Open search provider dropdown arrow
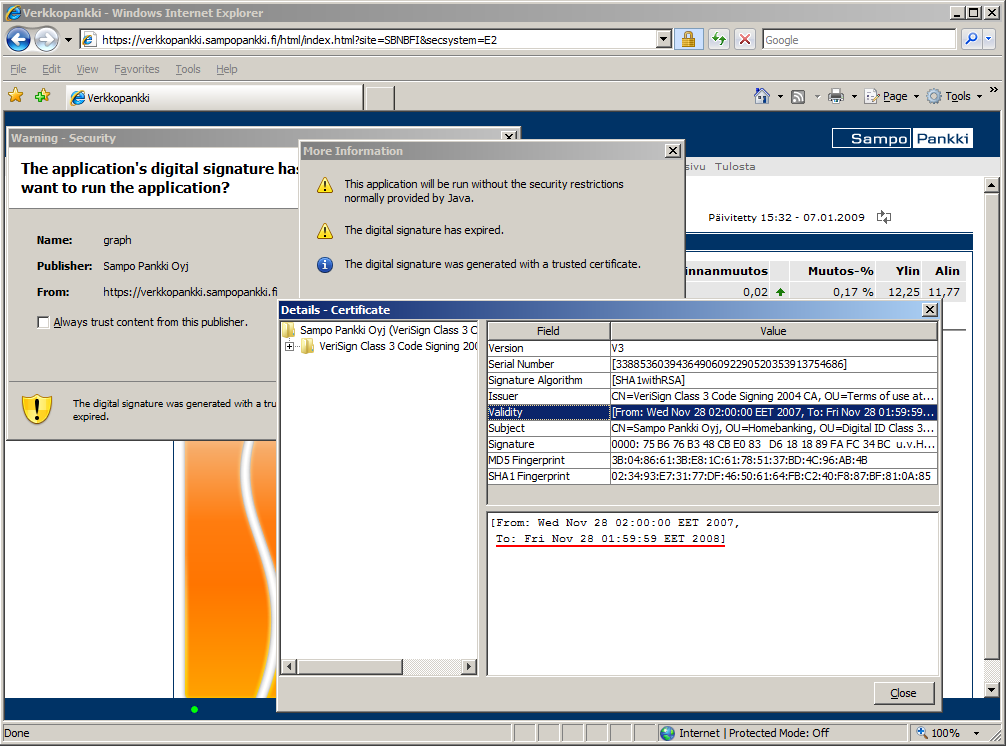This screenshot has width=1006, height=746. [x=989, y=40]
